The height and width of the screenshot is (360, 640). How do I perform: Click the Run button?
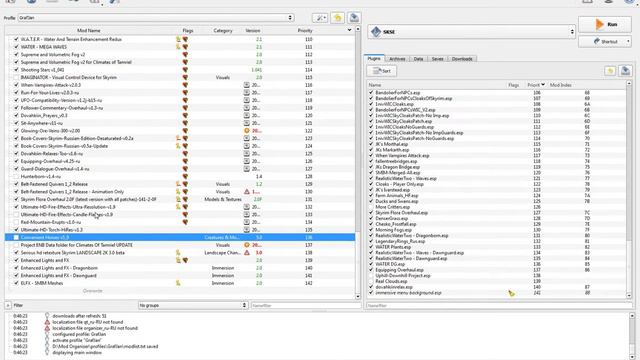click(x=605, y=24)
